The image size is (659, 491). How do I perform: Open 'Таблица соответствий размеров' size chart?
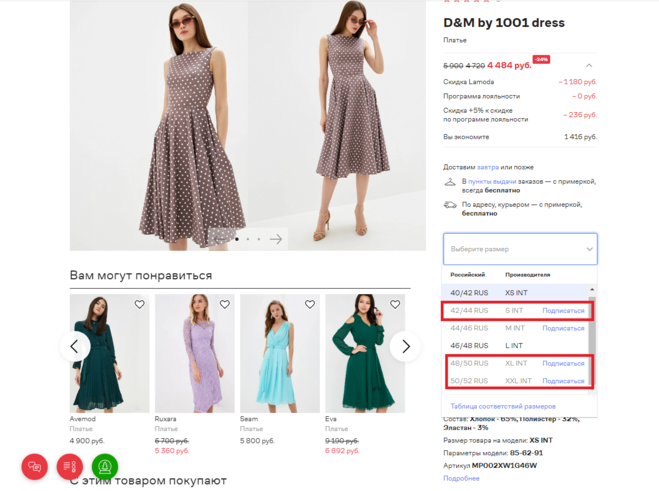503,406
